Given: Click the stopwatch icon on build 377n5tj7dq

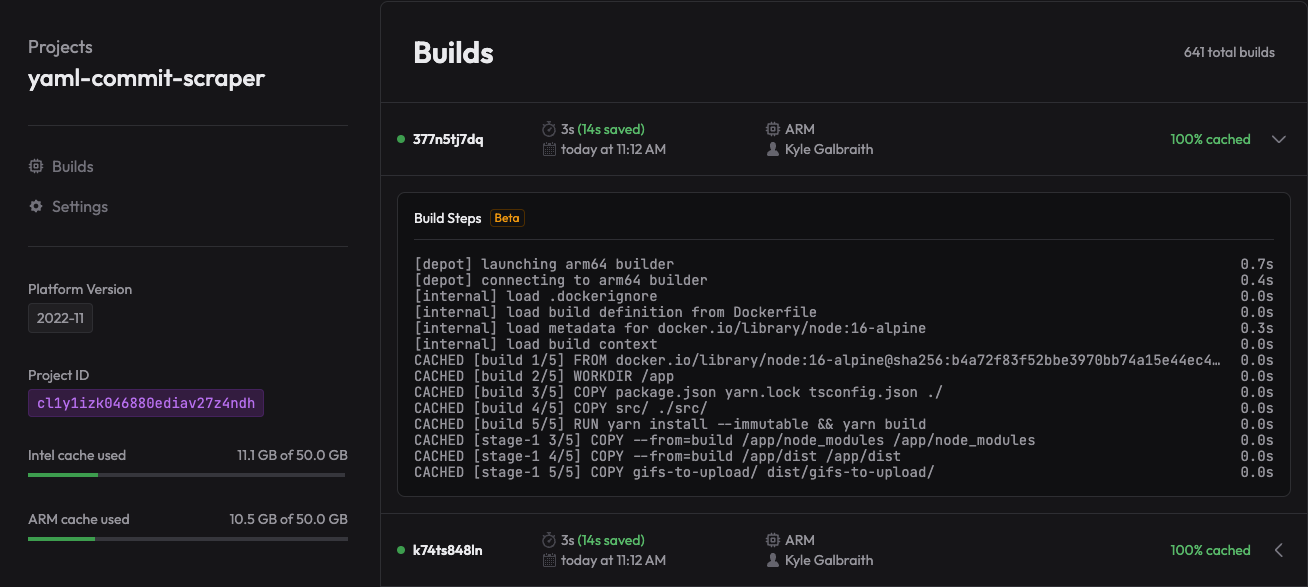Looking at the screenshot, I should click(x=548, y=129).
